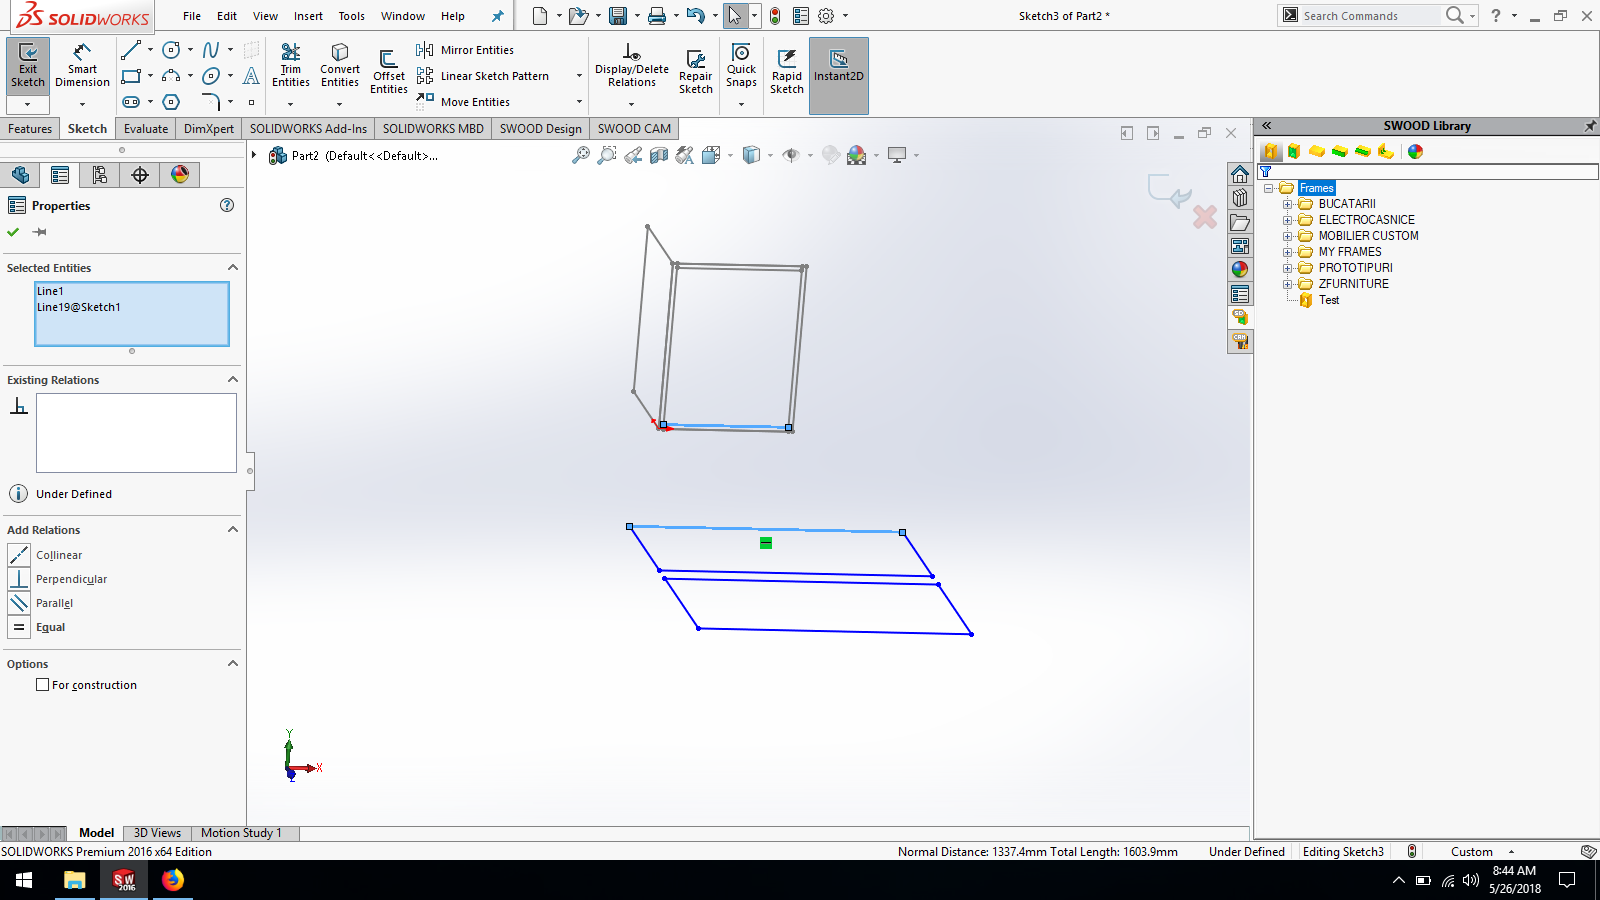Viewport: 1600px width, 900px height.
Task: Click Move Entities
Action: [463, 102]
